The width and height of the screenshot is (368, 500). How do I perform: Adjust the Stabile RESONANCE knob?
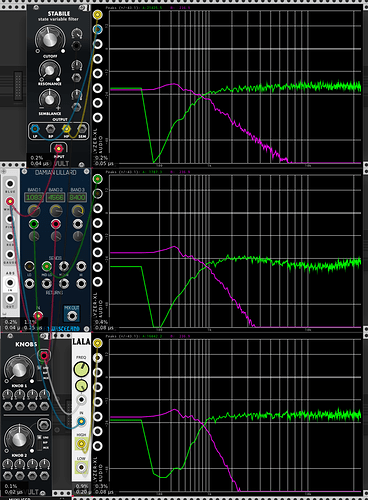tap(50, 70)
